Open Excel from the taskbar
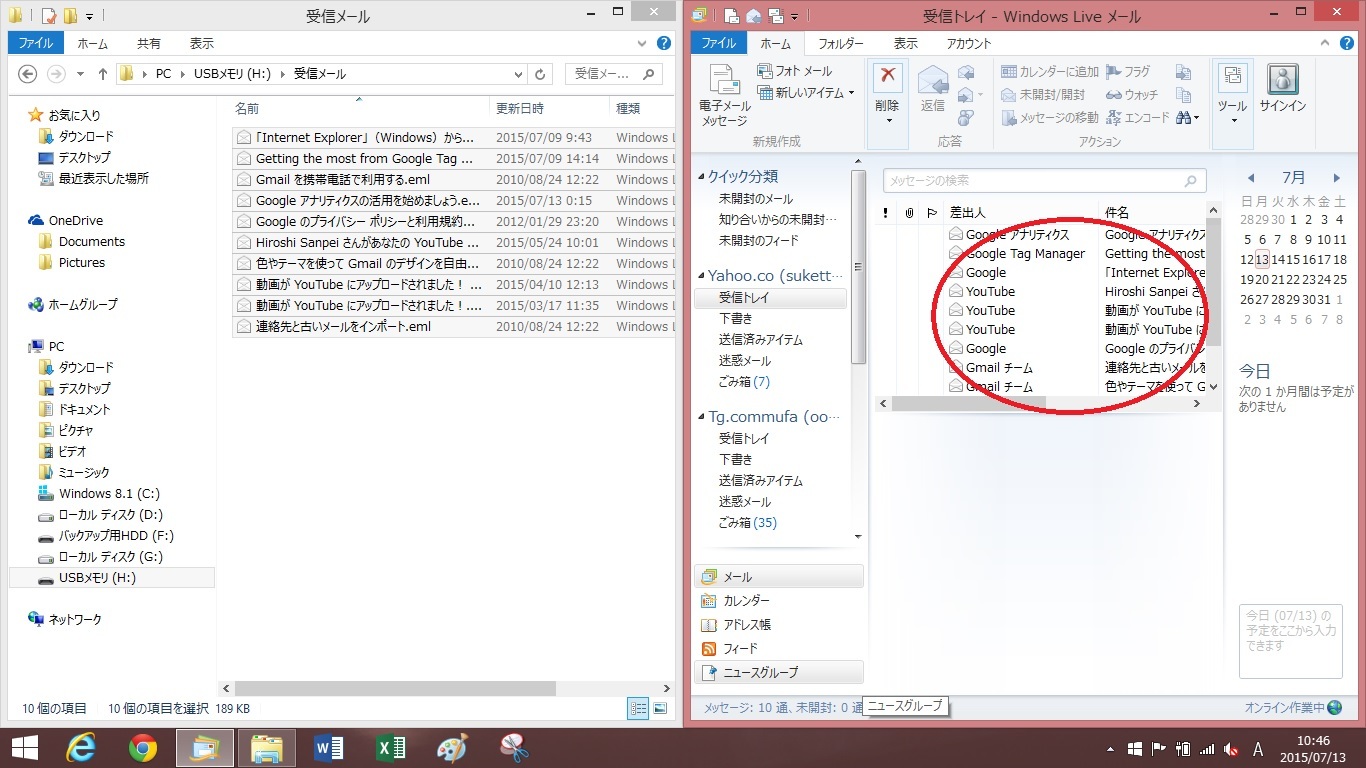Viewport: 1366px width, 768px height. (391, 748)
